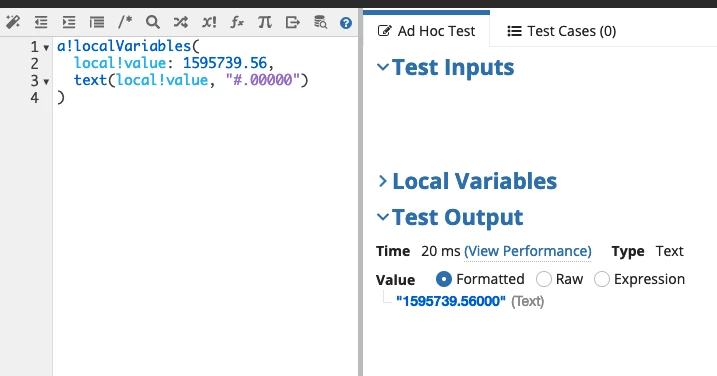Click the (Text) type annotation
The image size is (717, 376).
coord(527,301)
